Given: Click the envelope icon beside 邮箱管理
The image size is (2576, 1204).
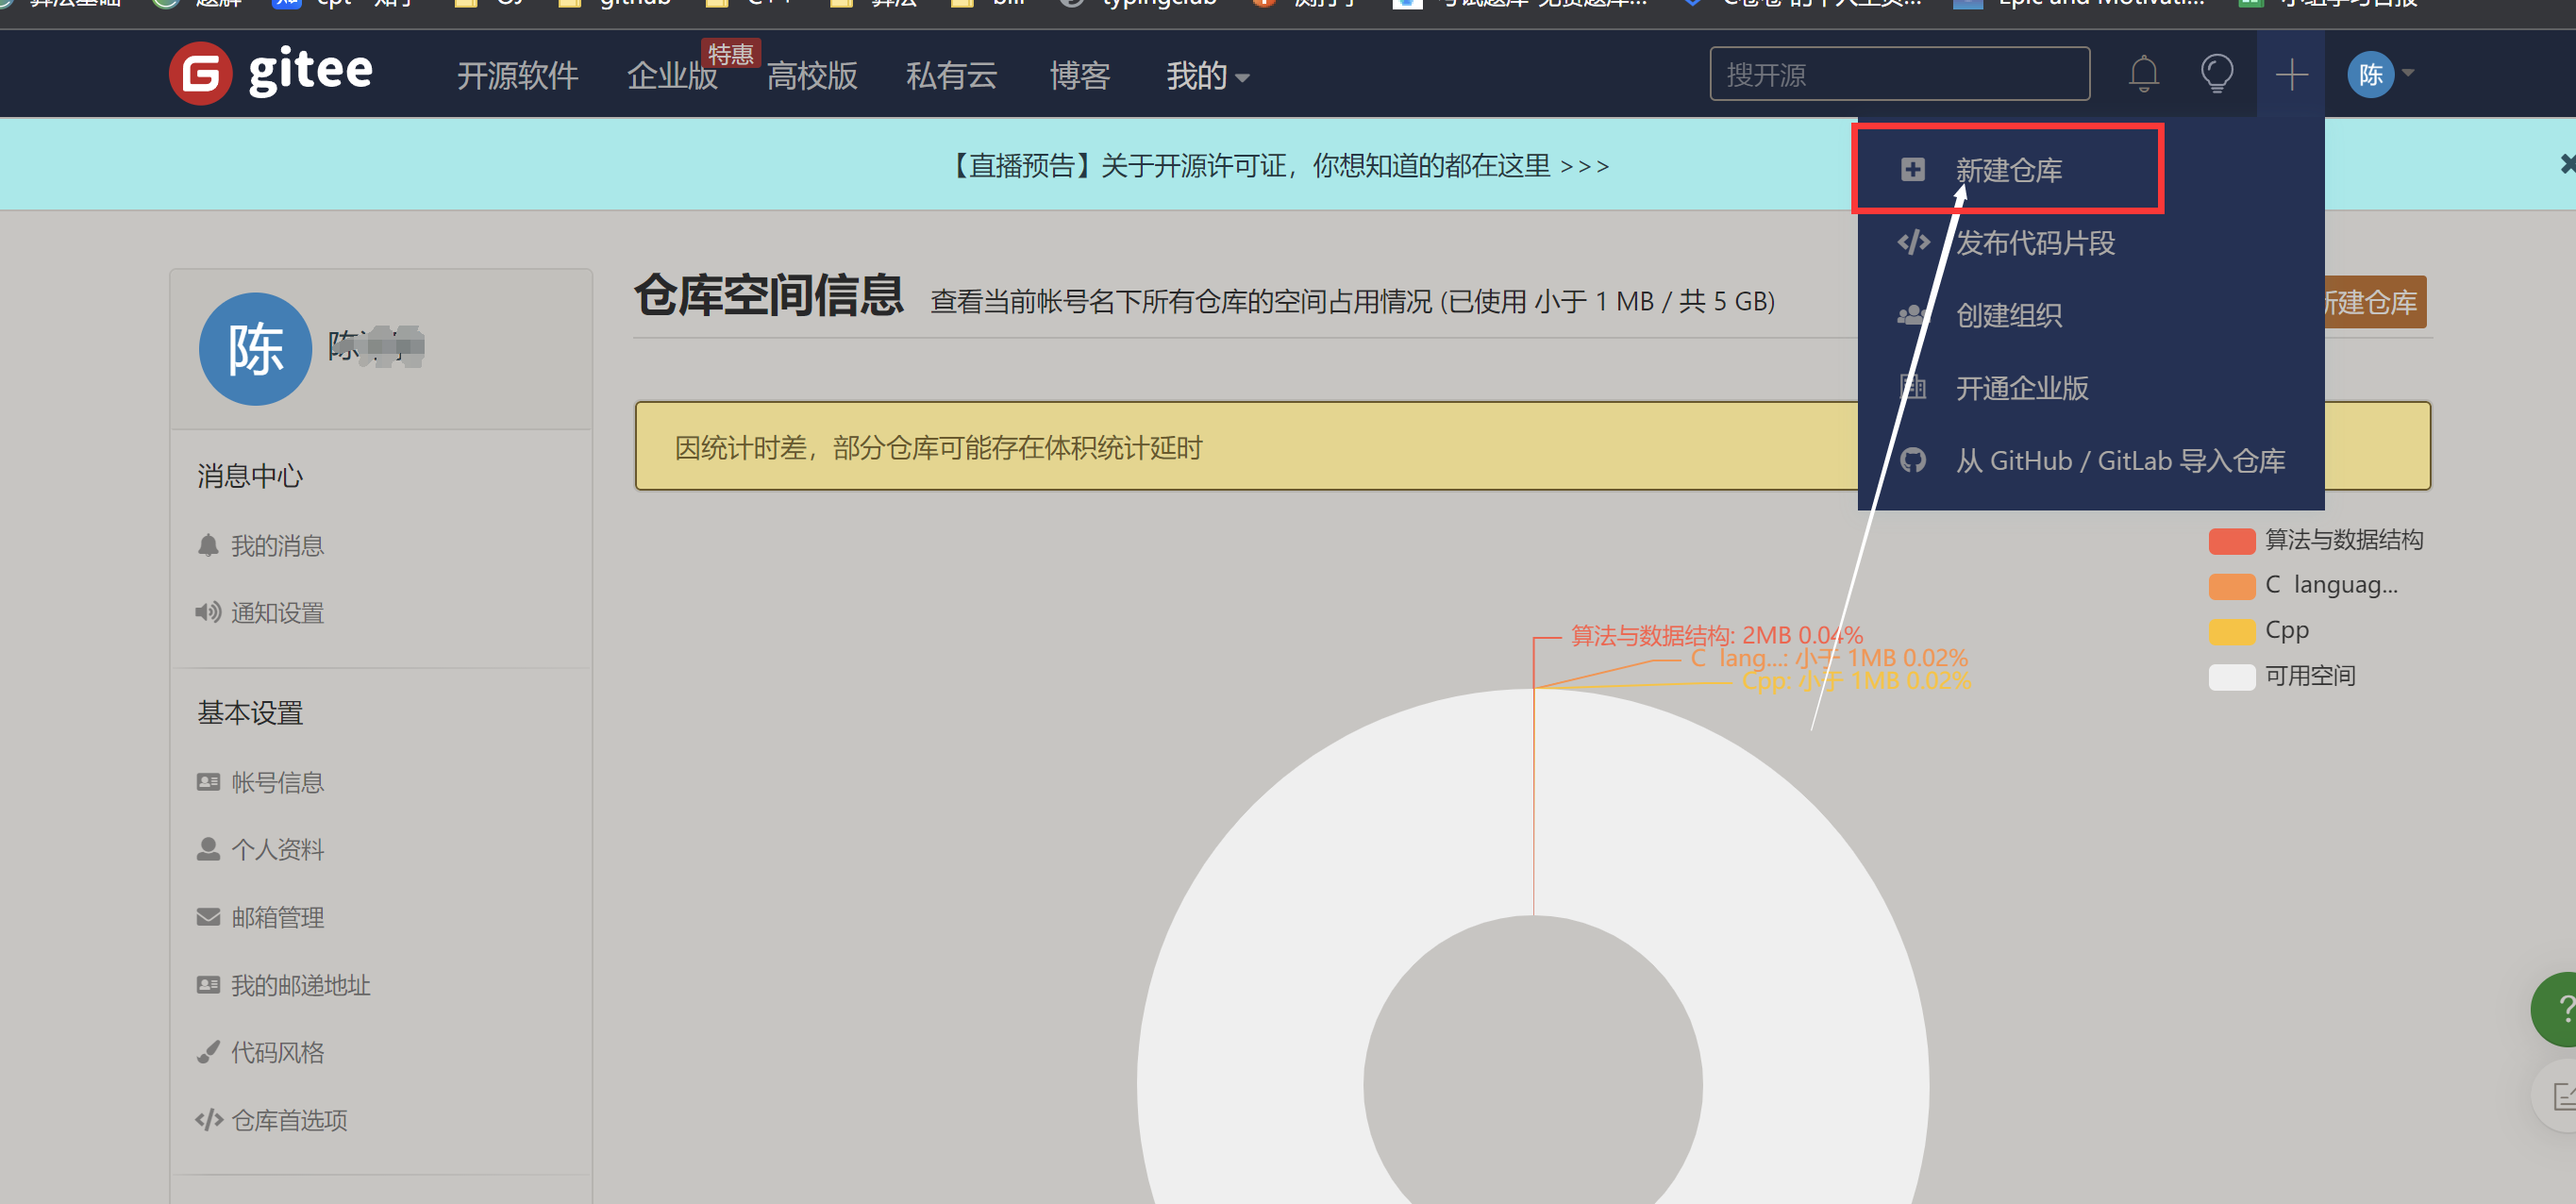Looking at the screenshot, I should pyautogui.click(x=208, y=917).
